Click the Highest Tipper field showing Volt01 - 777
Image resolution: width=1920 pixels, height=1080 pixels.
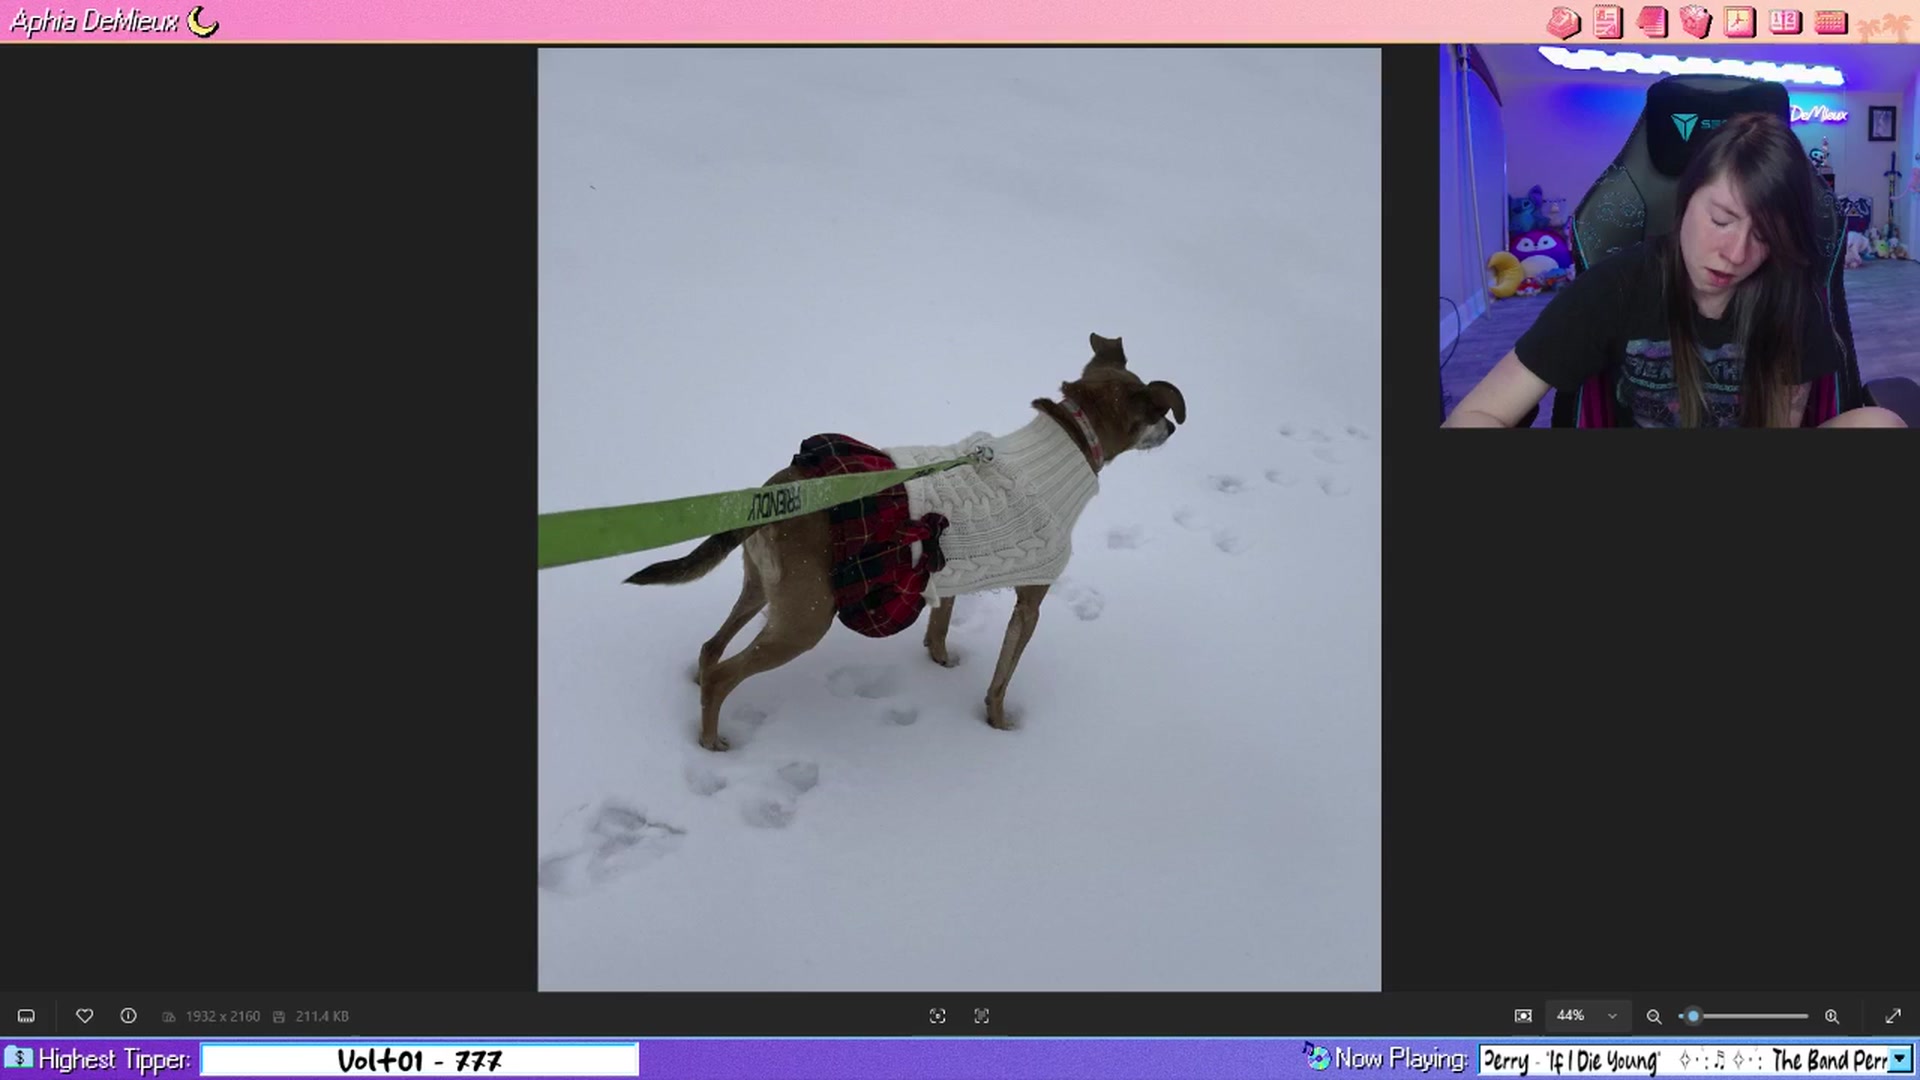click(419, 1060)
